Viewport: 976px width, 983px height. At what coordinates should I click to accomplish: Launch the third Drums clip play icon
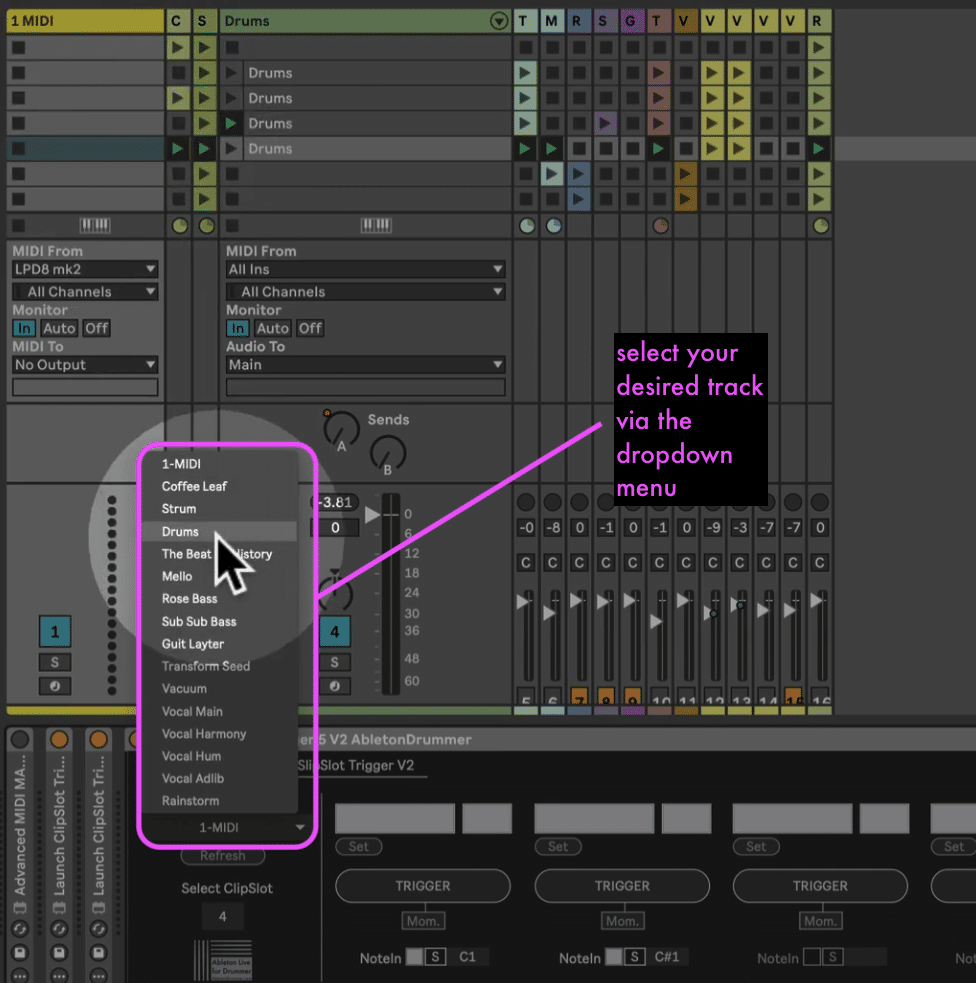pyautogui.click(x=232, y=123)
